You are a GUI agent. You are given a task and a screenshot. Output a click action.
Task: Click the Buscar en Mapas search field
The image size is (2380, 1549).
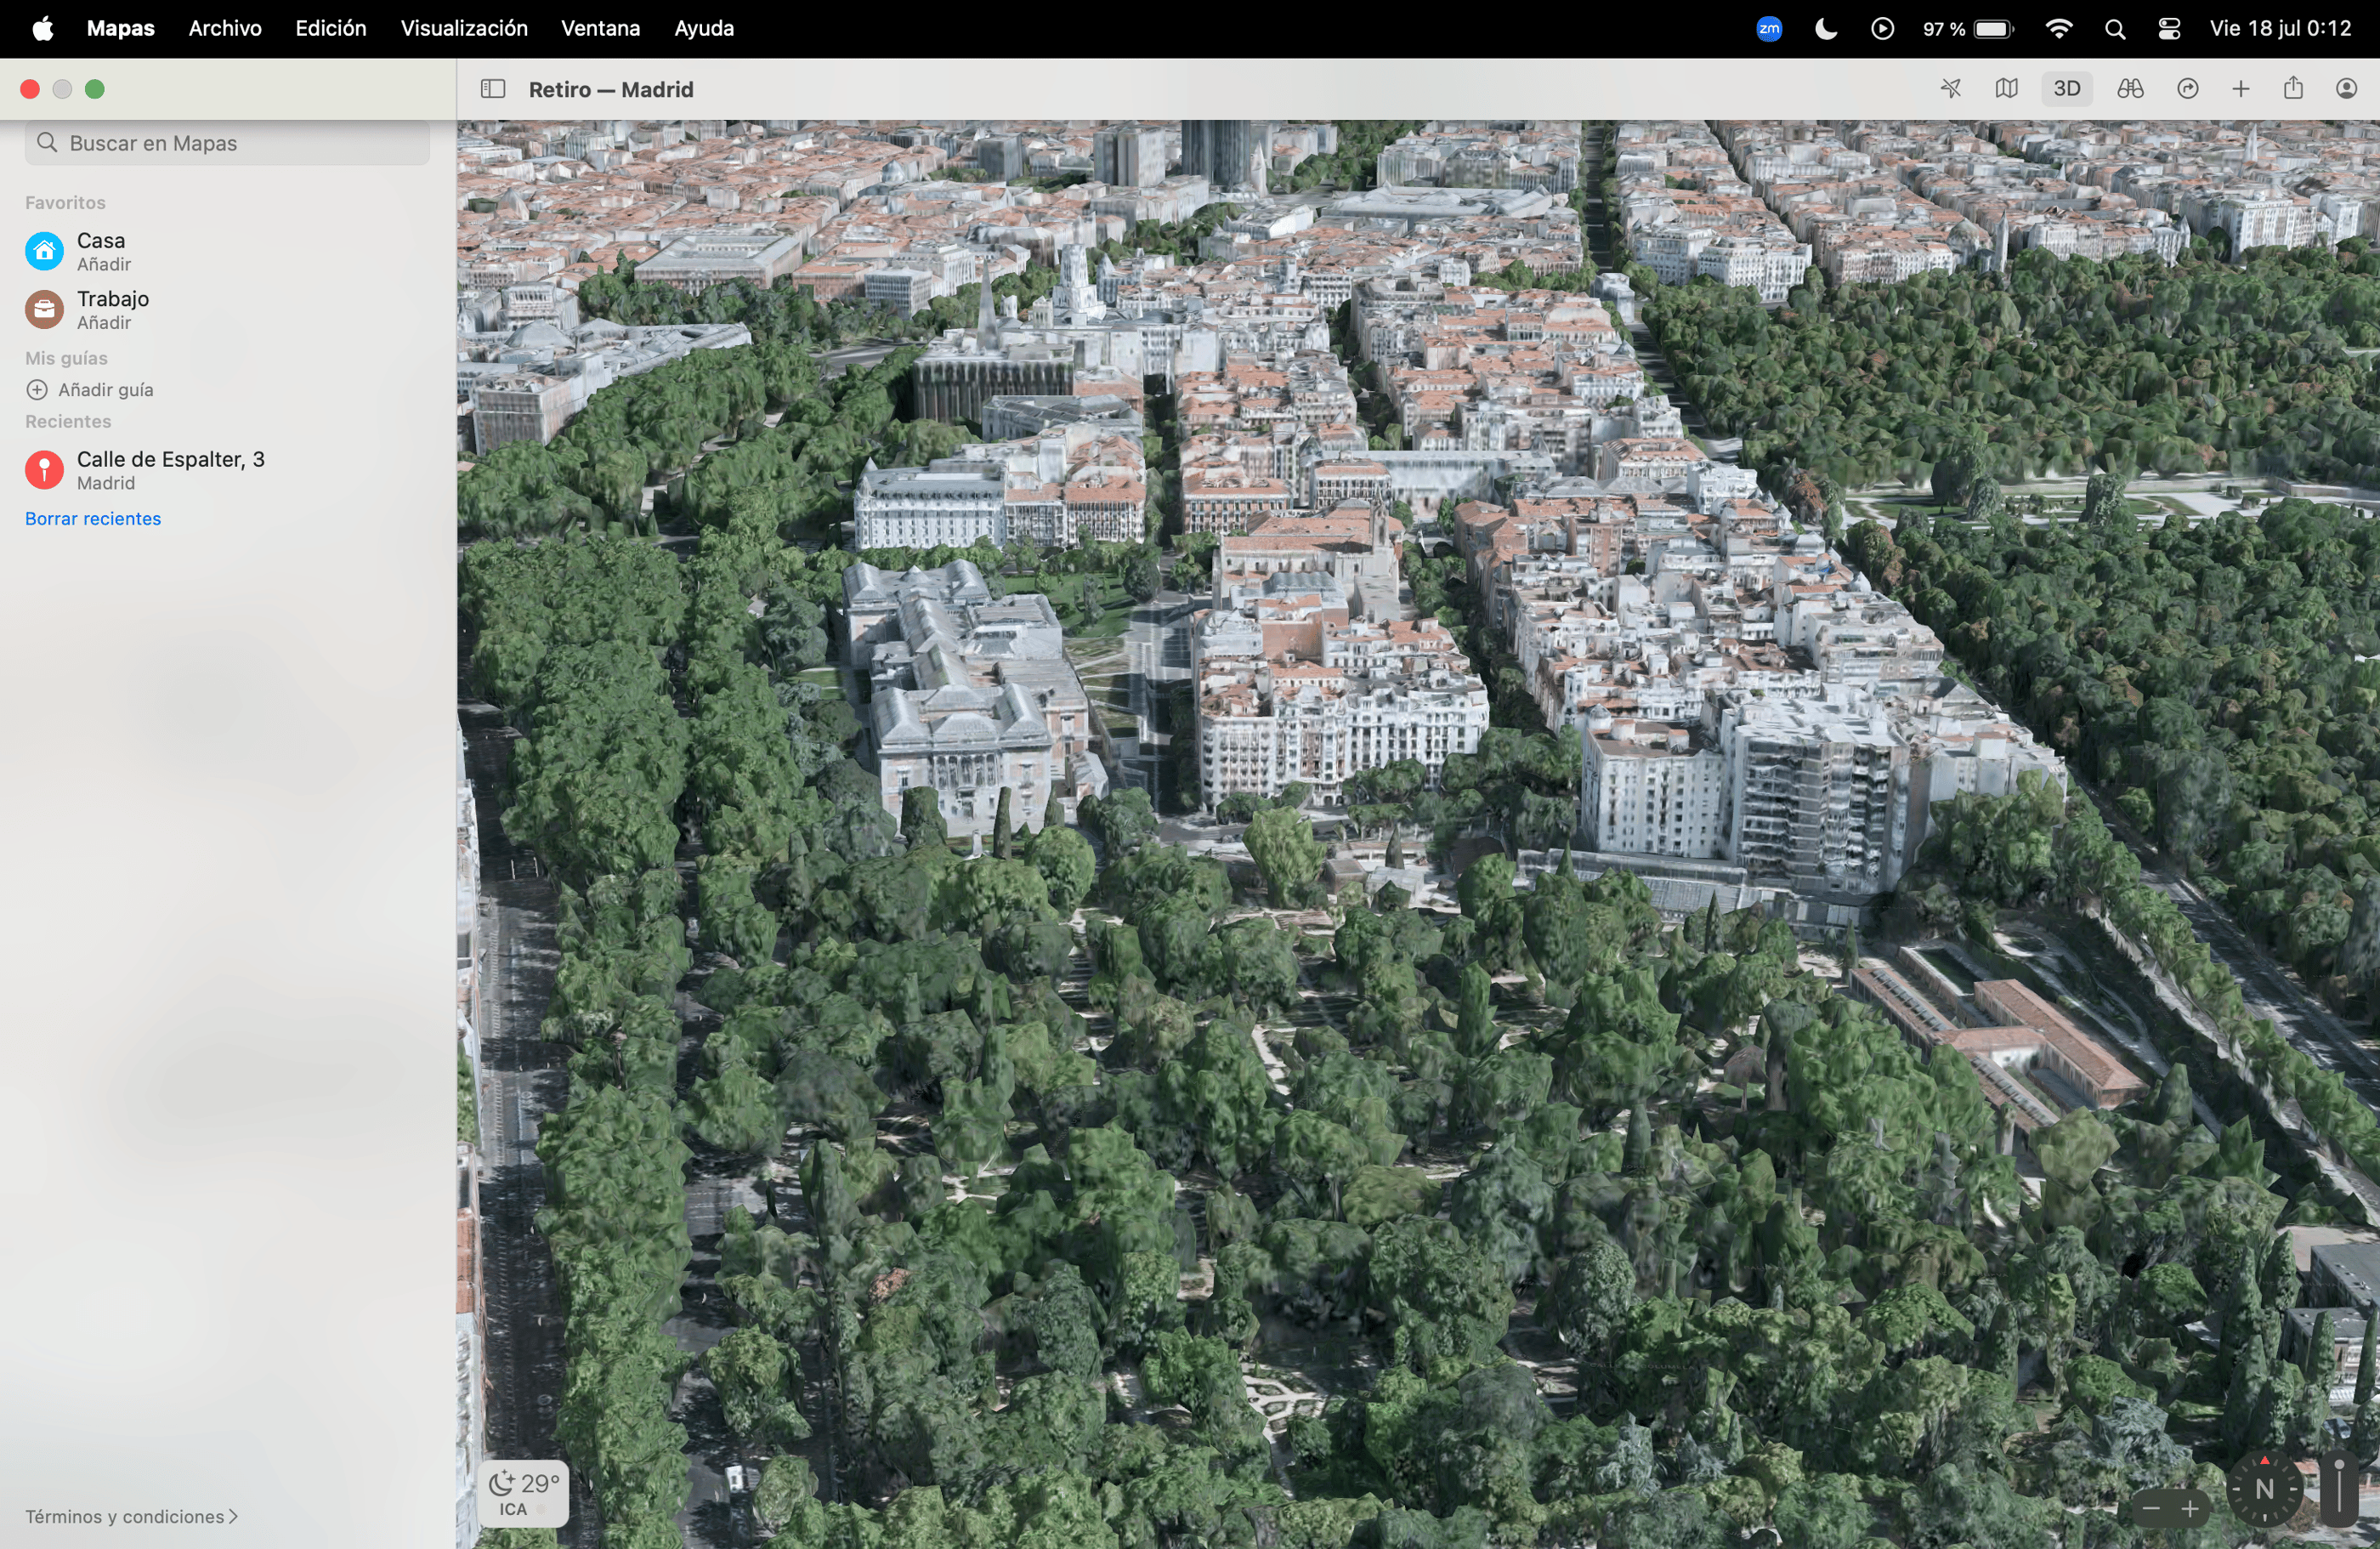228,143
